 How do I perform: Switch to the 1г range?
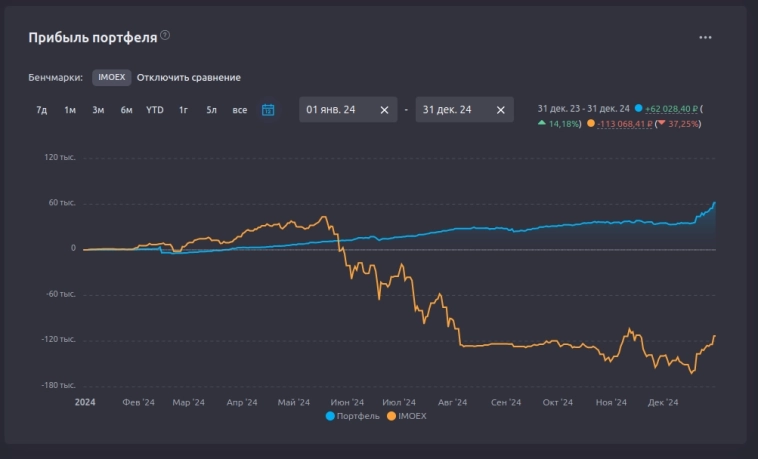click(184, 110)
